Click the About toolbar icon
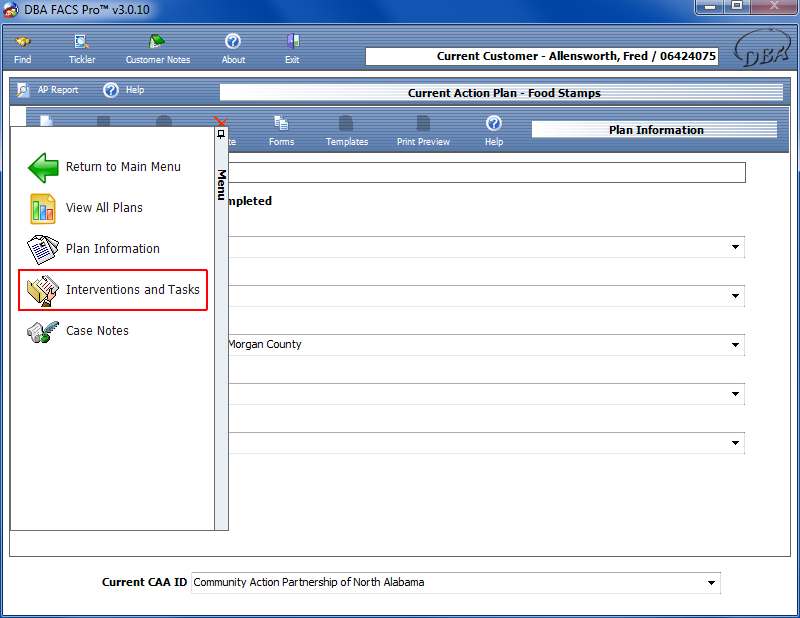The height and width of the screenshot is (618, 800). pos(233,48)
